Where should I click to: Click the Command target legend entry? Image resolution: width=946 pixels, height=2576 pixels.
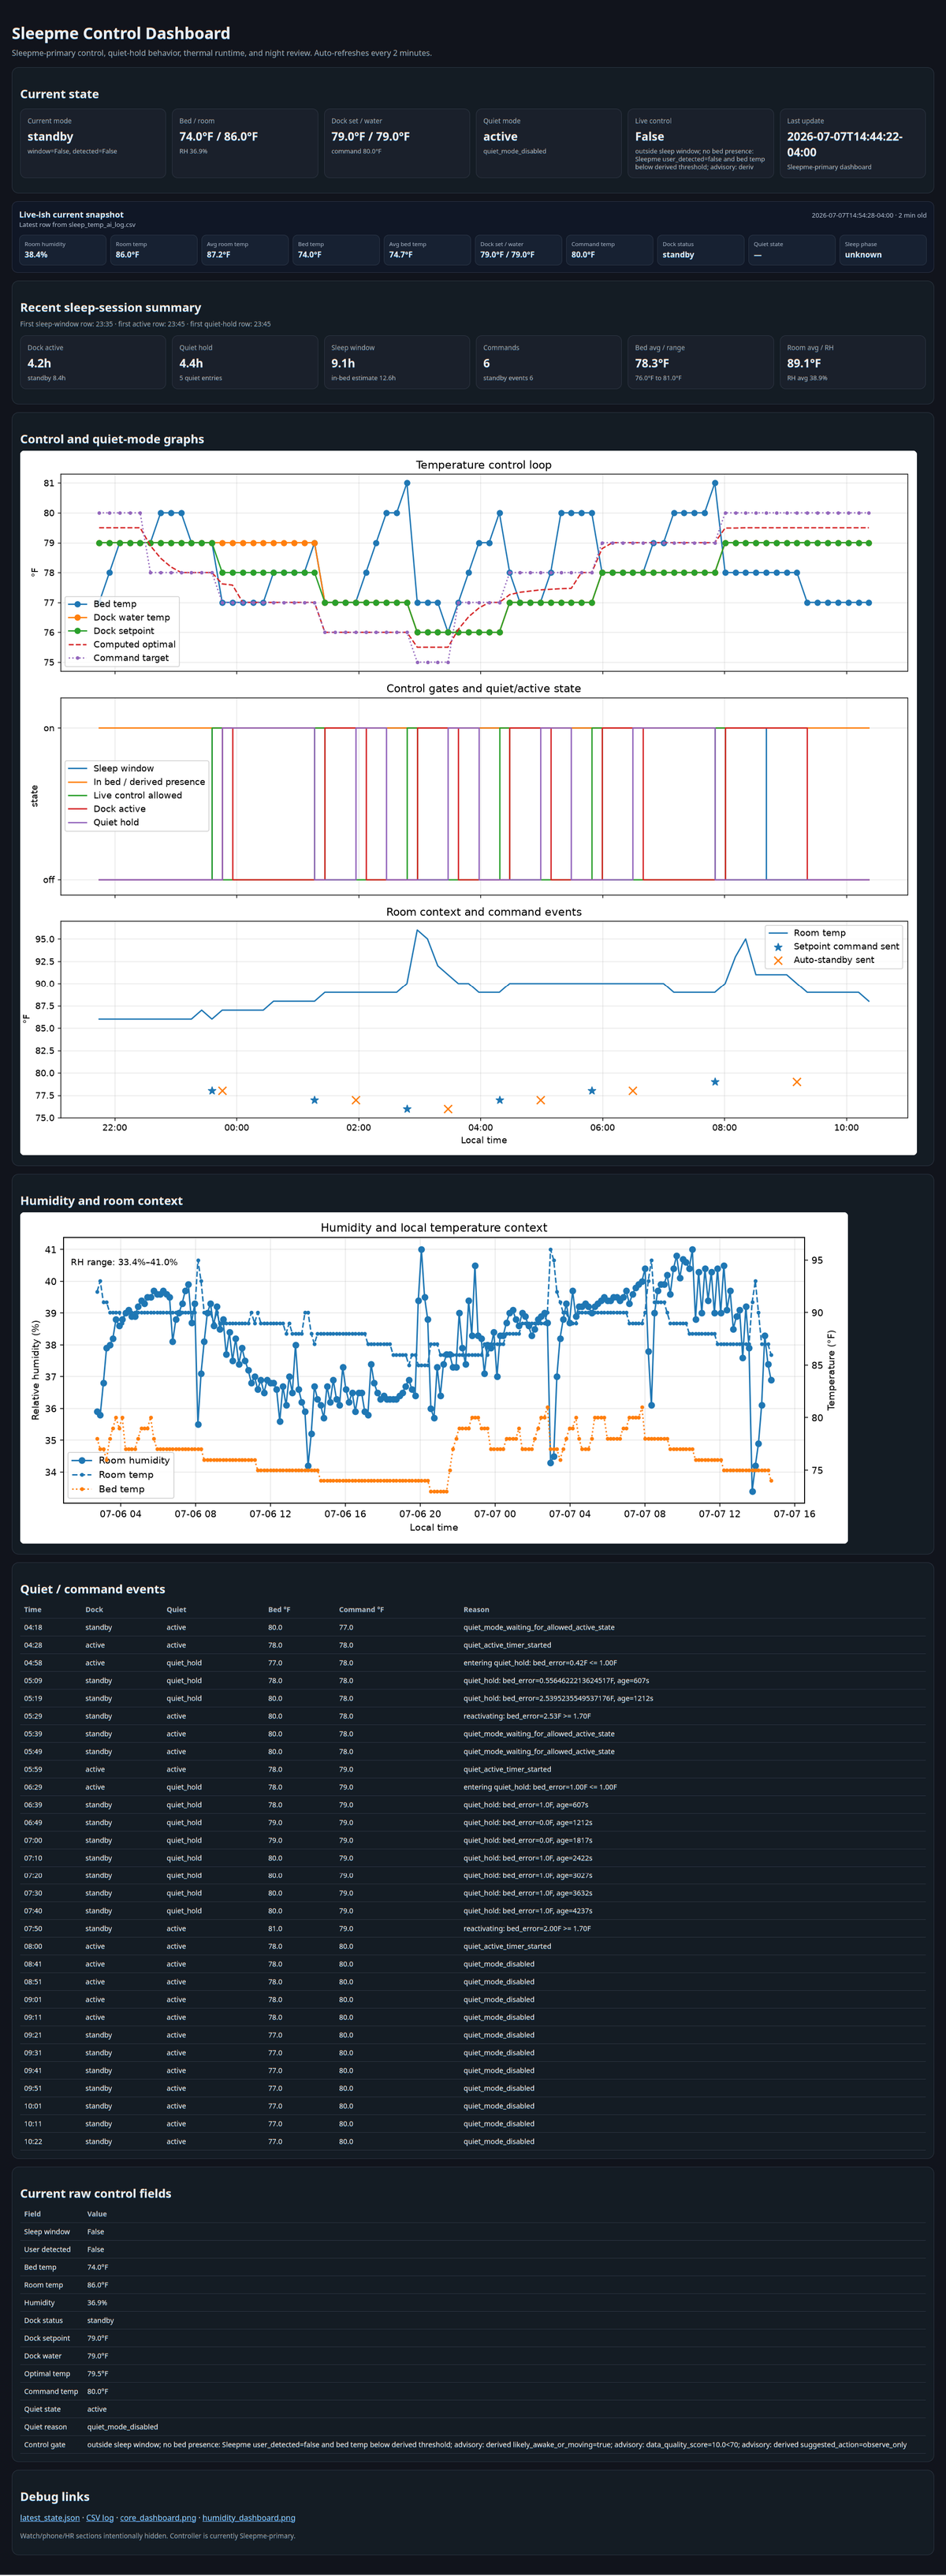[x=118, y=658]
